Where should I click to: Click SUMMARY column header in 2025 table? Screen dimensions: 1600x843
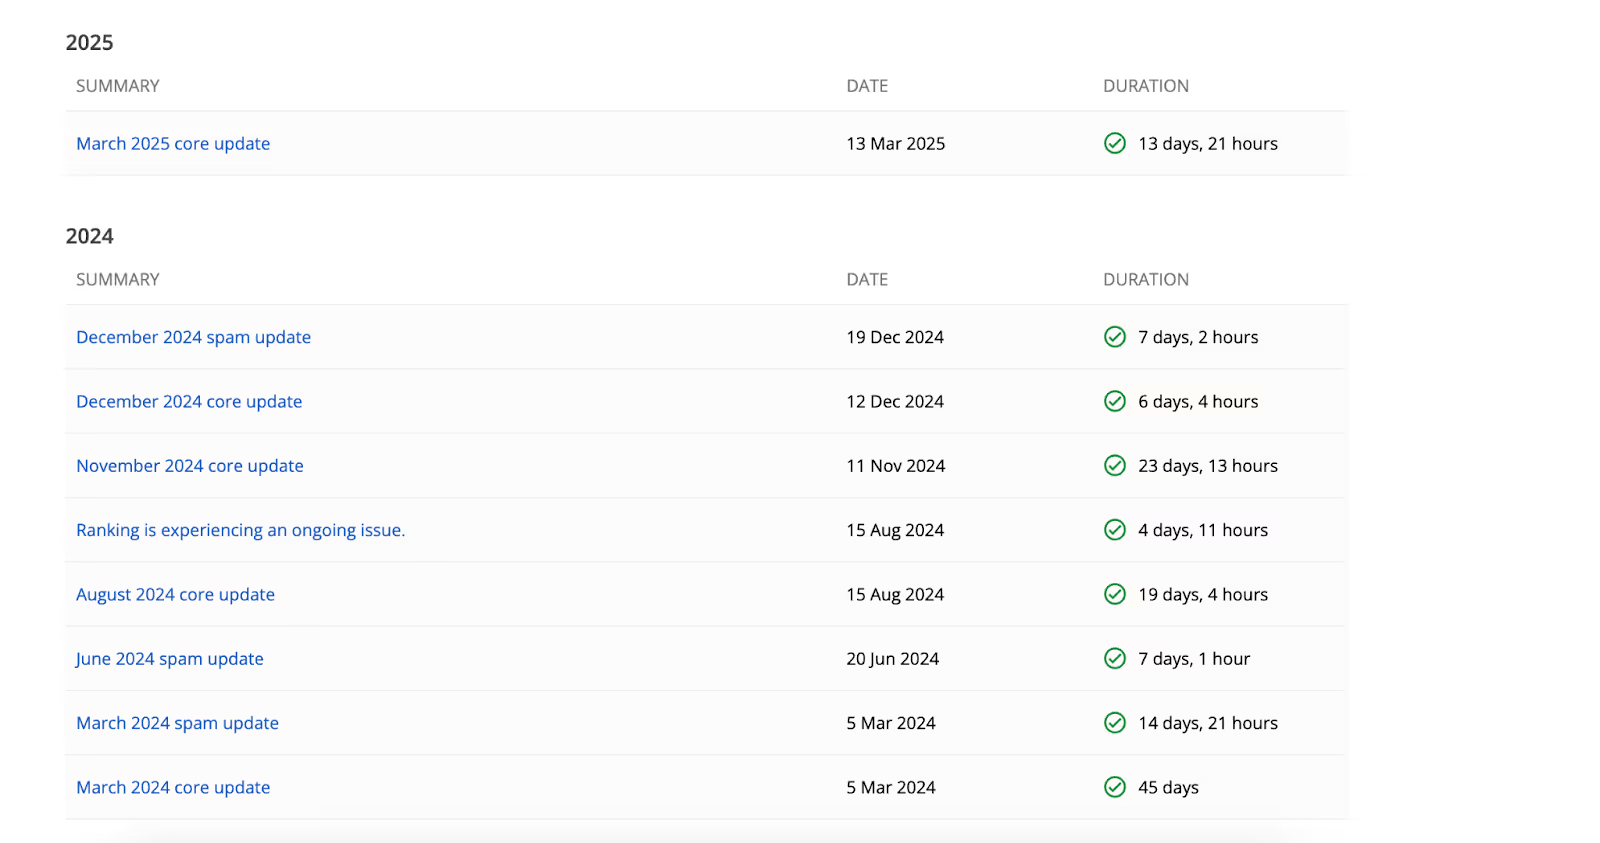pyautogui.click(x=118, y=86)
